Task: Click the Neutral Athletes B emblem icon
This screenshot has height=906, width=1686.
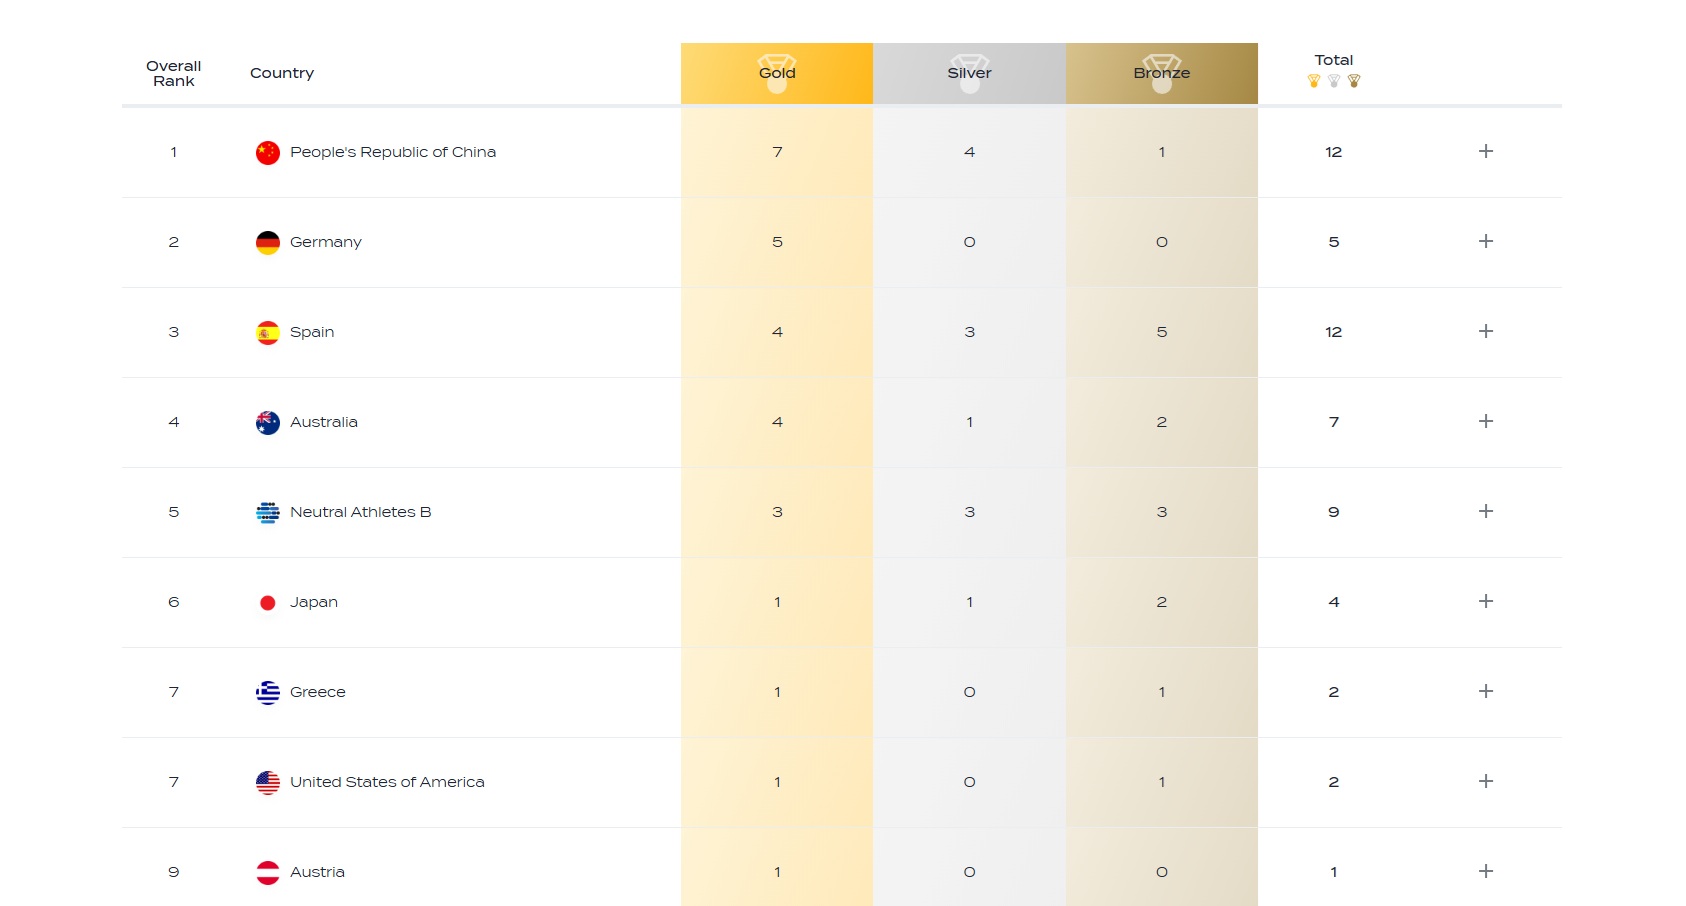Action: pos(267,512)
